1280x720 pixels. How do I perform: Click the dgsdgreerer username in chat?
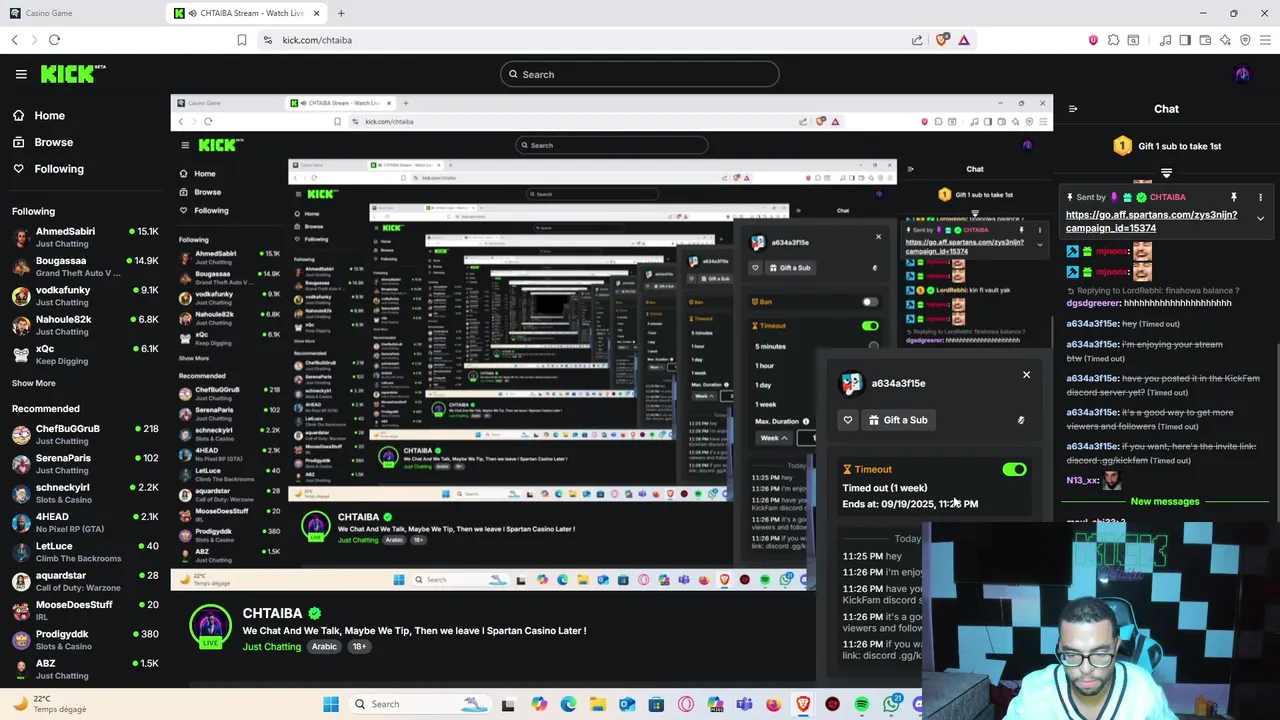[1094, 303]
